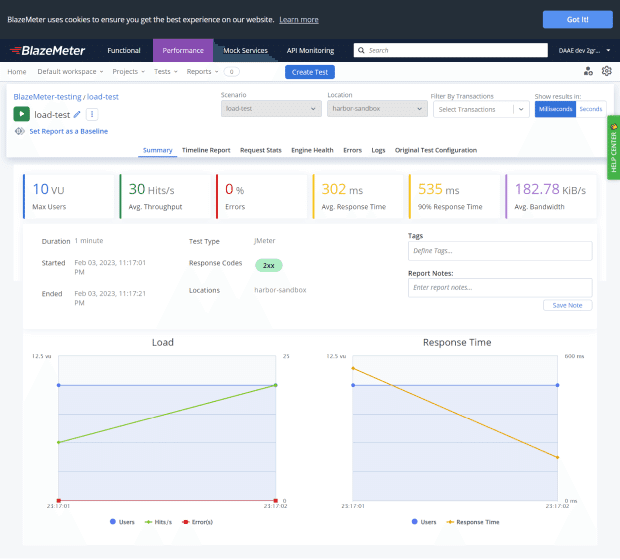
Task: Click the 535 ms 90% Response Time card
Action: click(x=454, y=196)
